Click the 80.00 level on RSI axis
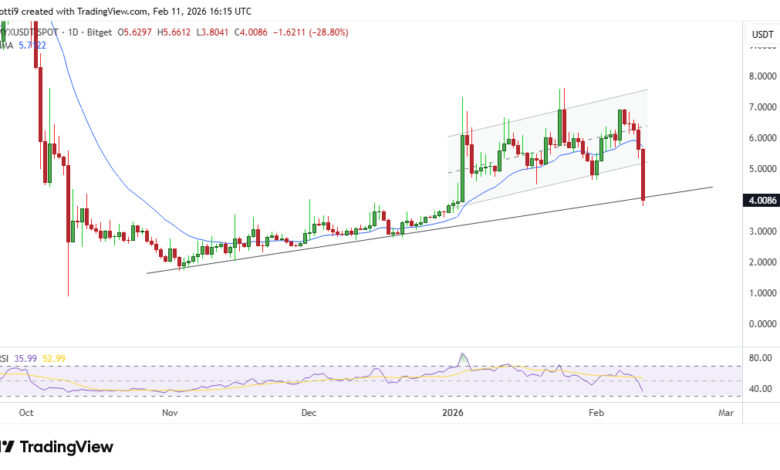The height and width of the screenshot is (470, 780). coord(762,358)
